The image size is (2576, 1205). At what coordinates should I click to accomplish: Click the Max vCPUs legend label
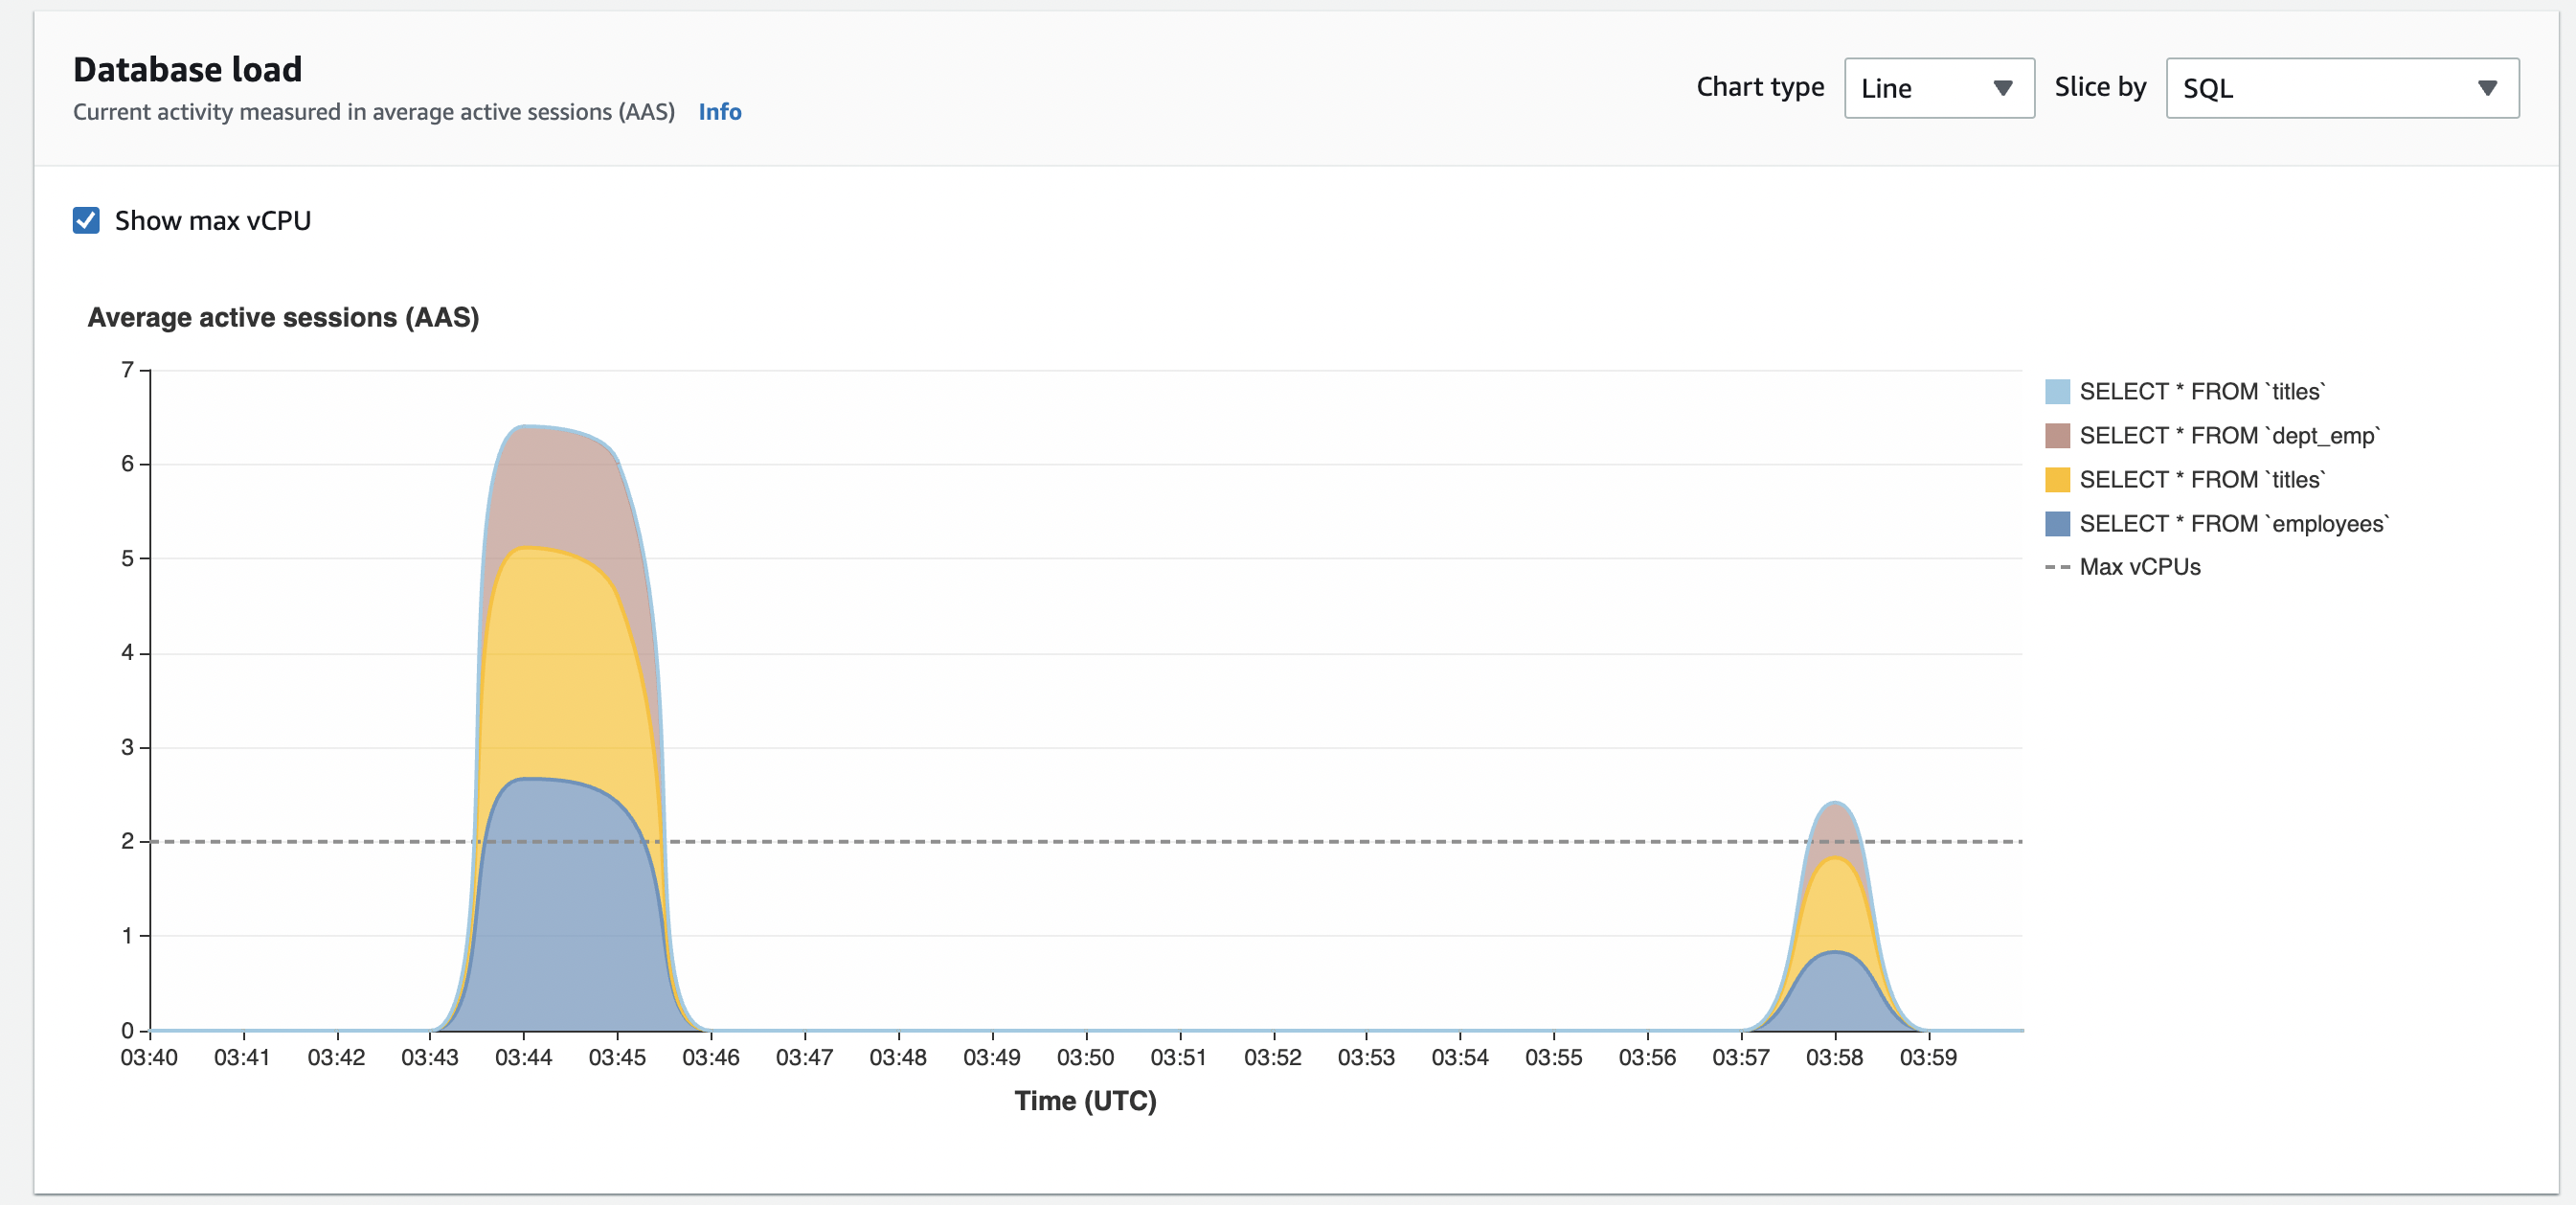tap(2139, 567)
